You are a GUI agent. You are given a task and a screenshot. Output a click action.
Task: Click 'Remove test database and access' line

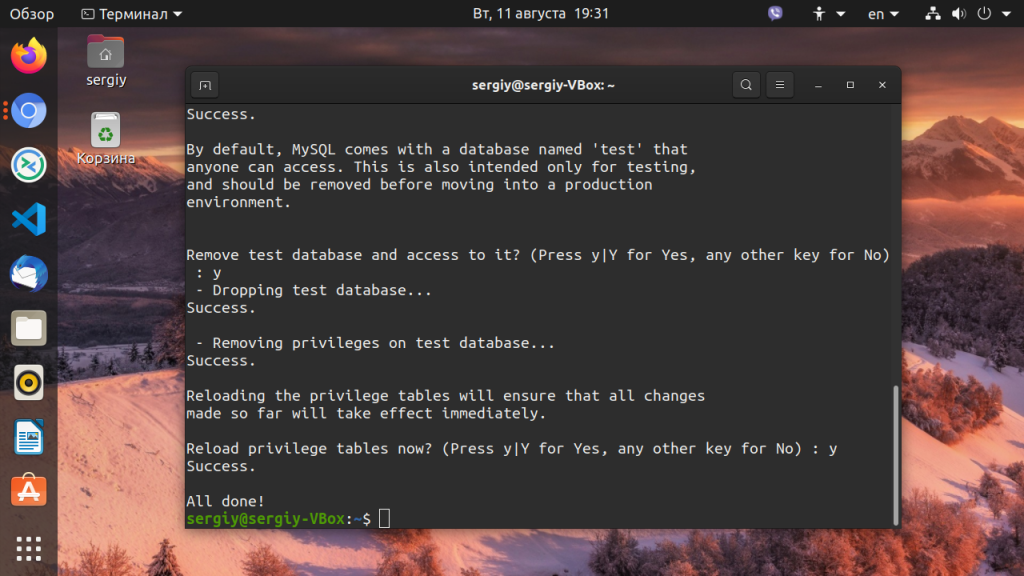pyautogui.click(x=538, y=255)
